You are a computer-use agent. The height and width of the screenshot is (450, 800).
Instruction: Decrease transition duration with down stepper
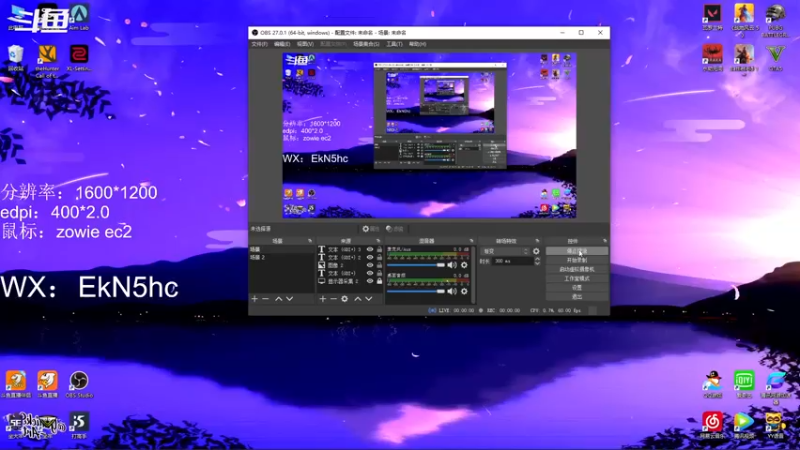(537, 263)
